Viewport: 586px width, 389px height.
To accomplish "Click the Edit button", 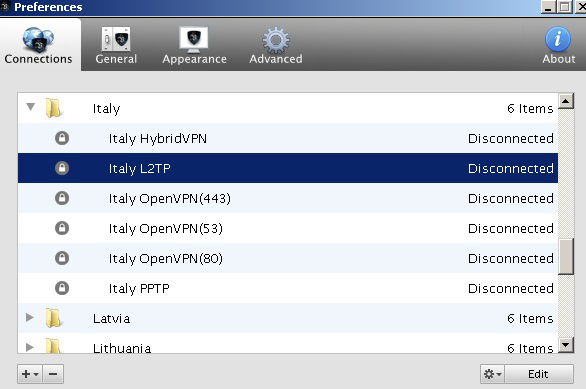I will [x=539, y=374].
